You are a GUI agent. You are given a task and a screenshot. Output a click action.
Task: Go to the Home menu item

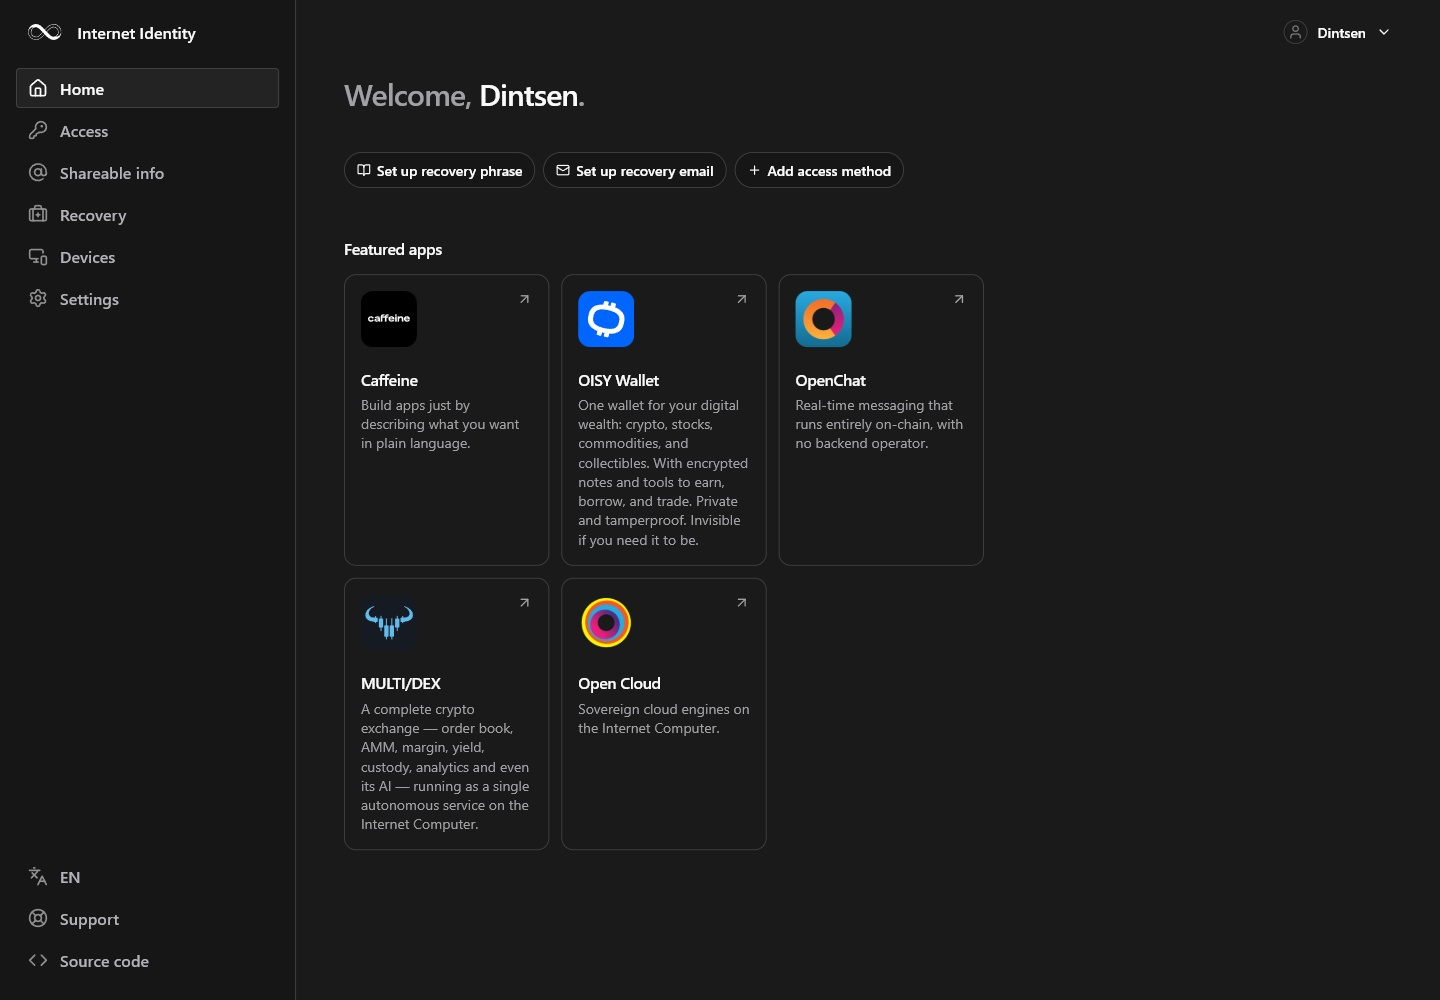147,88
